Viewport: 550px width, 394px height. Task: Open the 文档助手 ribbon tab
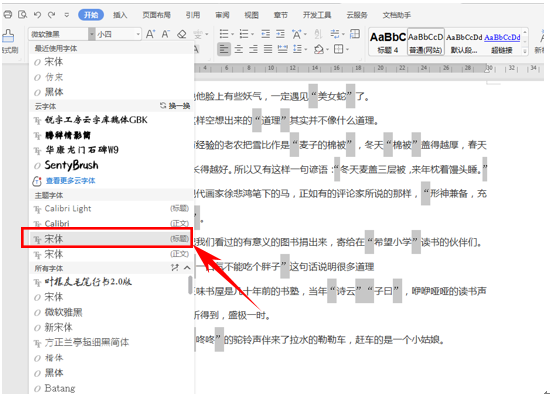[x=397, y=15]
